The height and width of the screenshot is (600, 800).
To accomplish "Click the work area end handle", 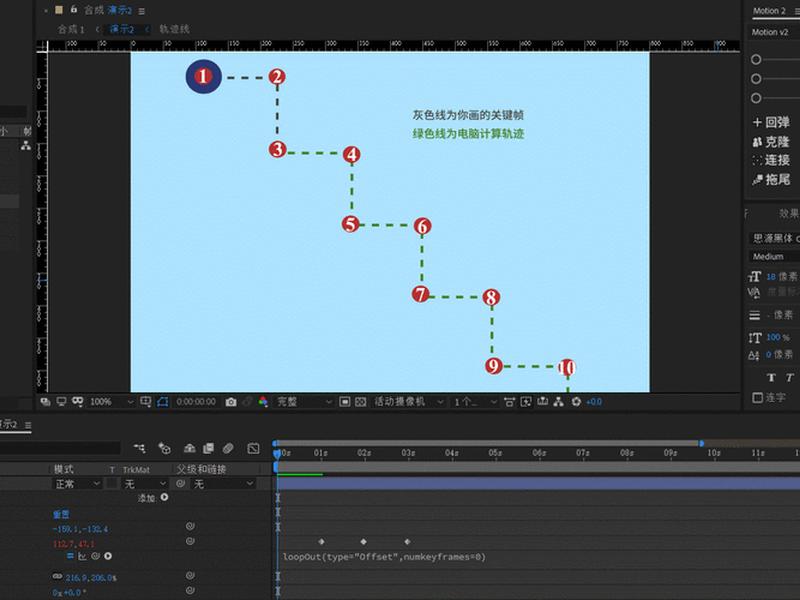I will coord(702,443).
